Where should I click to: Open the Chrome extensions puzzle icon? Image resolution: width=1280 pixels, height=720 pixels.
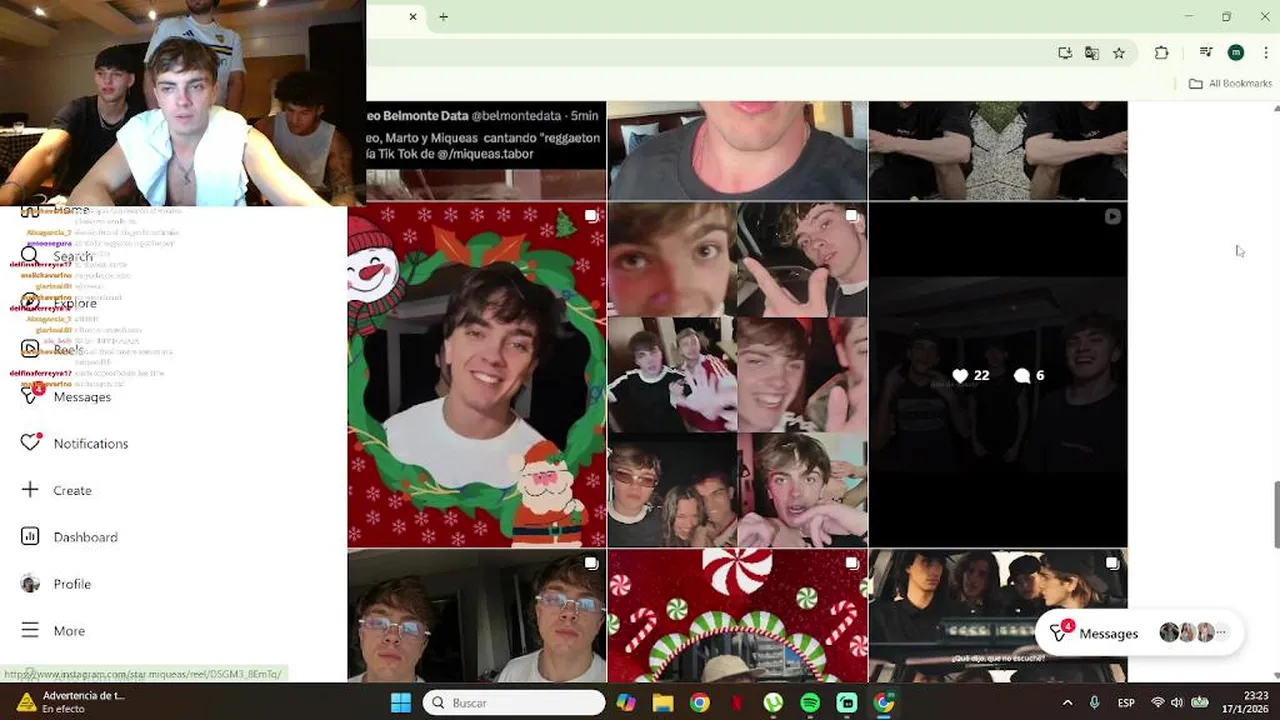pos(1161,53)
